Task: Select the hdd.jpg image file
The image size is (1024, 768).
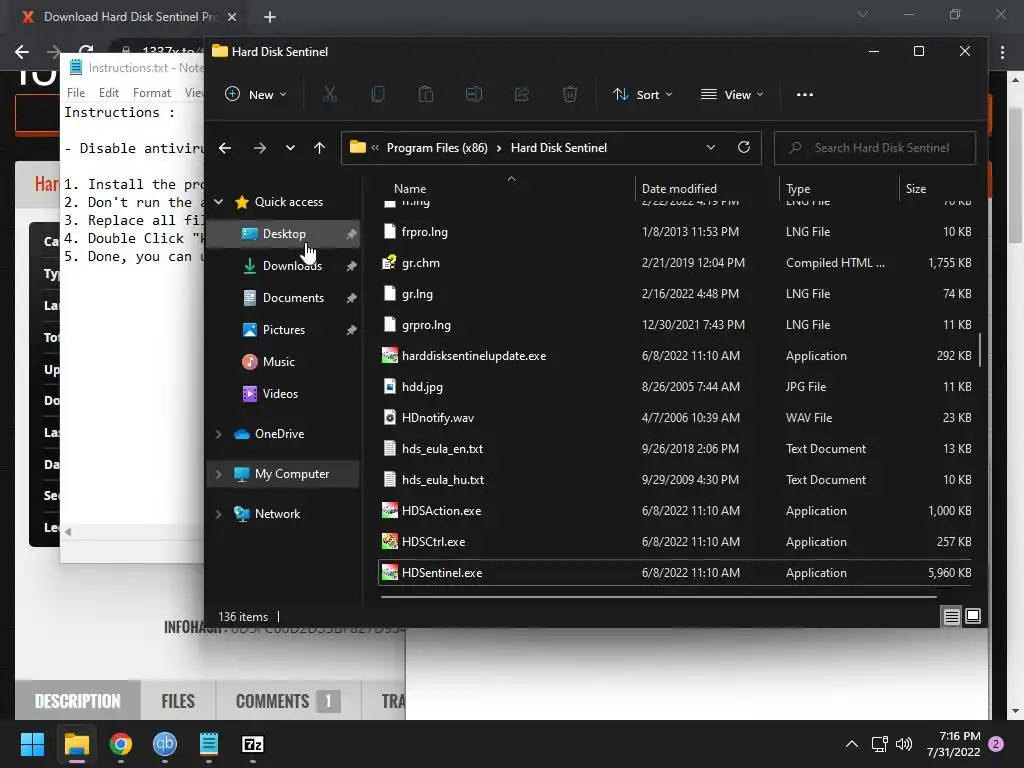Action: (x=675, y=387)
